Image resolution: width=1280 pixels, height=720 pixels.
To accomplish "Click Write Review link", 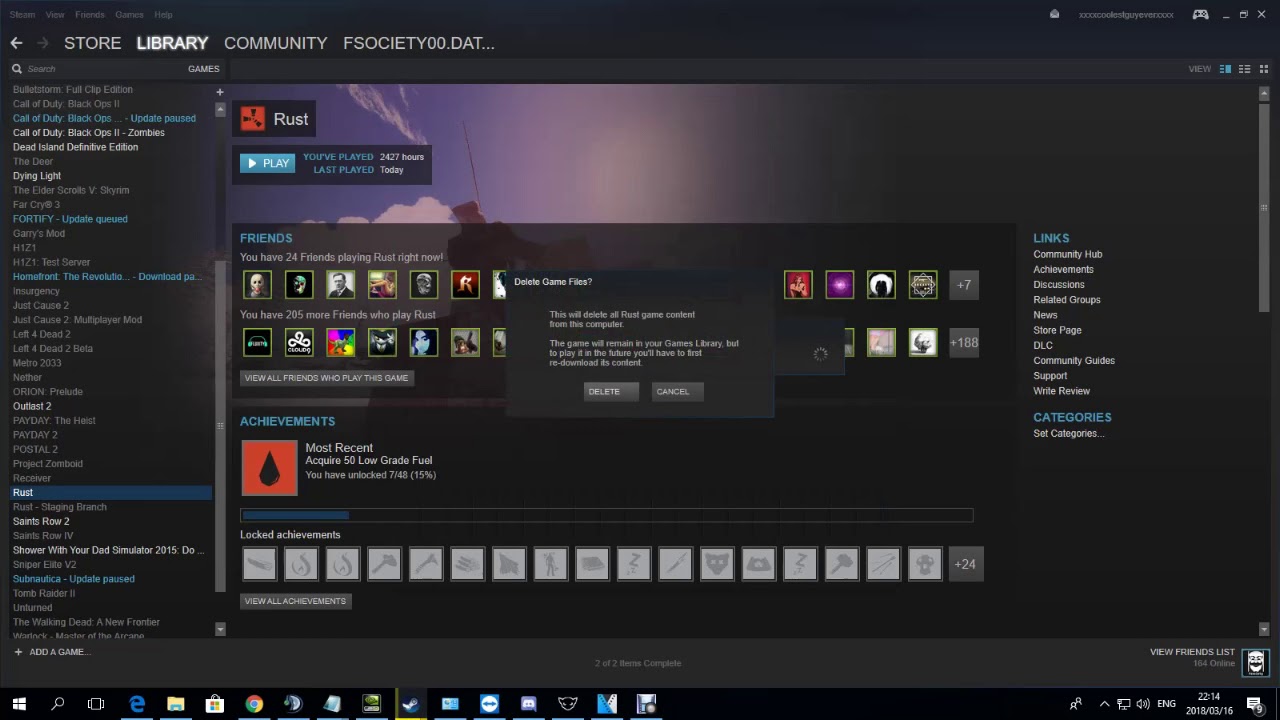I will [x=1061, y=391].
